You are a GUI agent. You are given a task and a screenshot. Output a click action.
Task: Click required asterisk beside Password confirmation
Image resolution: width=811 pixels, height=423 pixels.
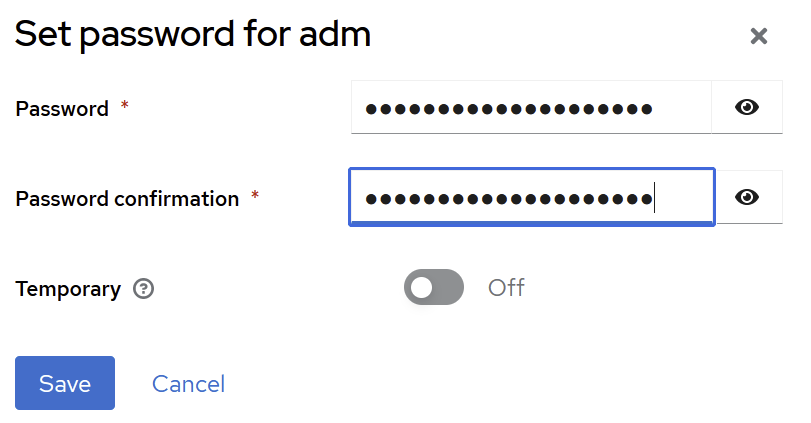coord(255,195)
